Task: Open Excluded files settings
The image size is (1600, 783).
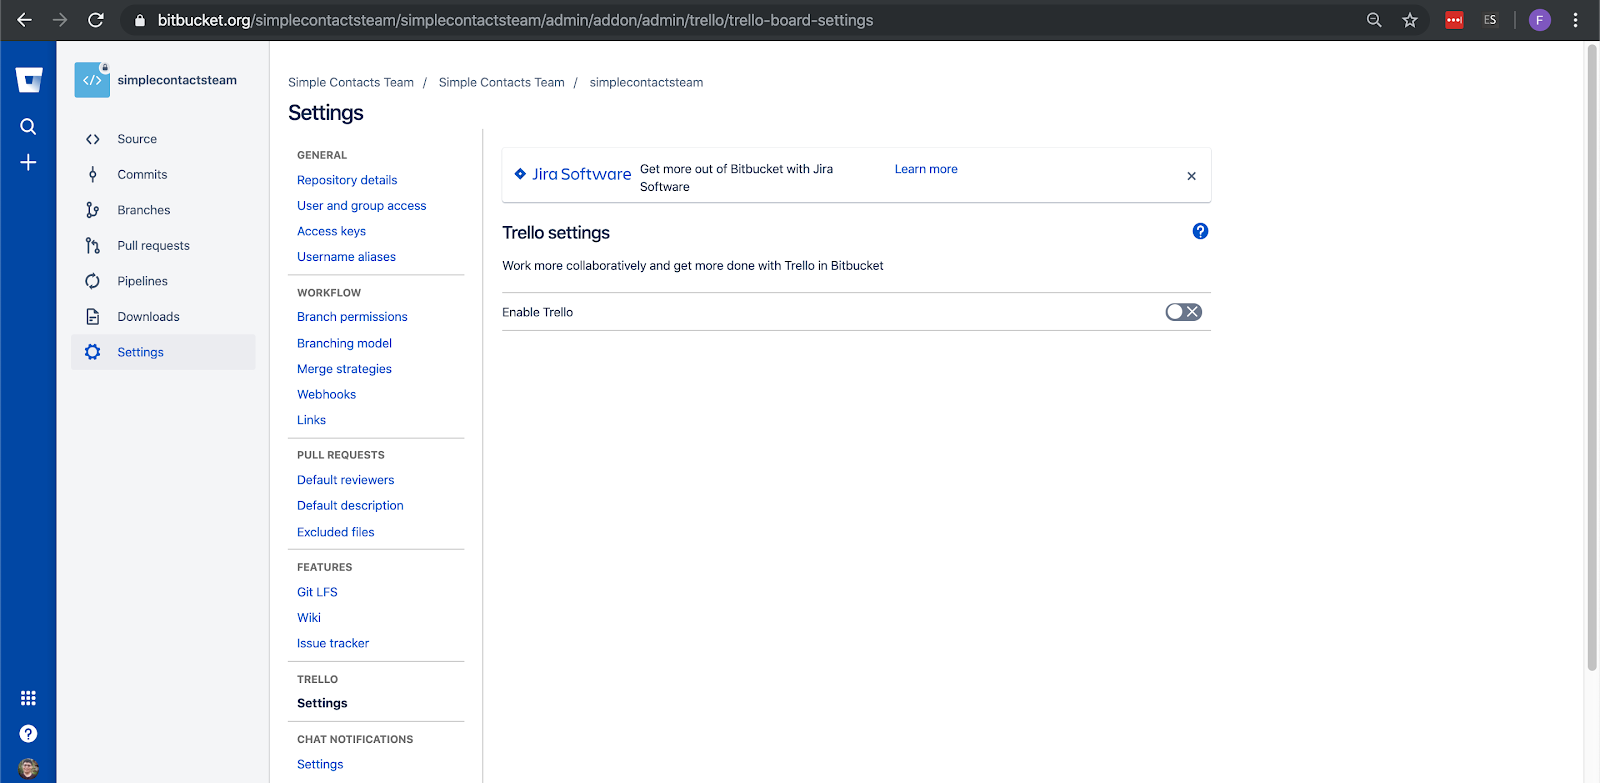Action: (335, 532)
